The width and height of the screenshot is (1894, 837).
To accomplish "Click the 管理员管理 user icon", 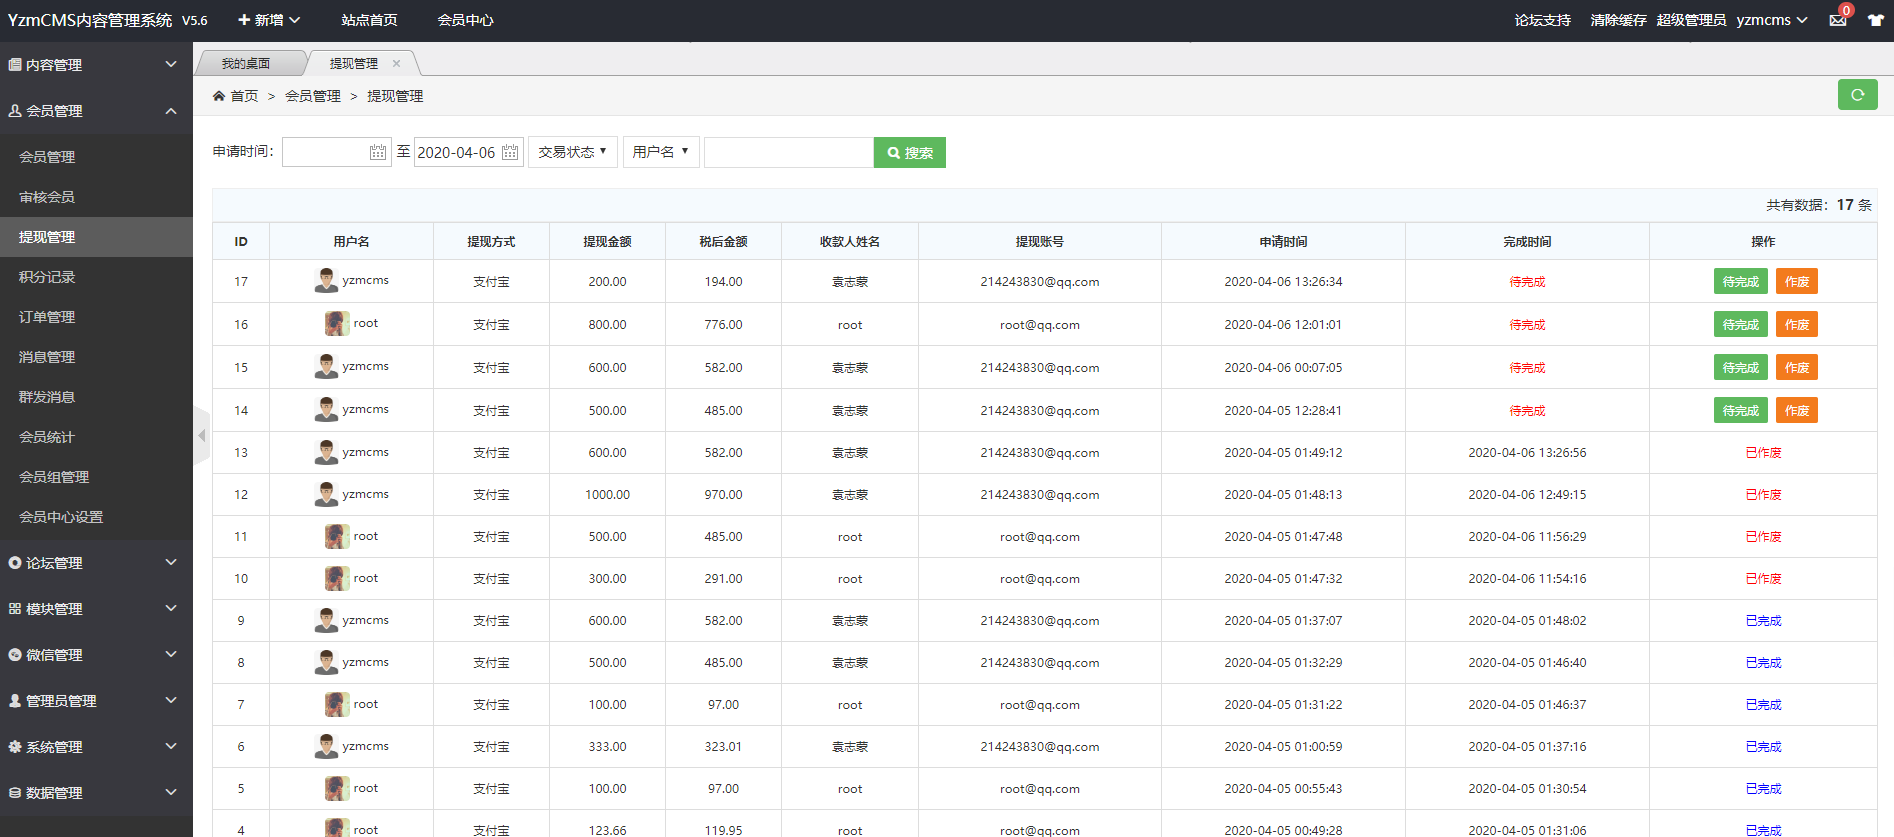I will (x=15, y=701).
